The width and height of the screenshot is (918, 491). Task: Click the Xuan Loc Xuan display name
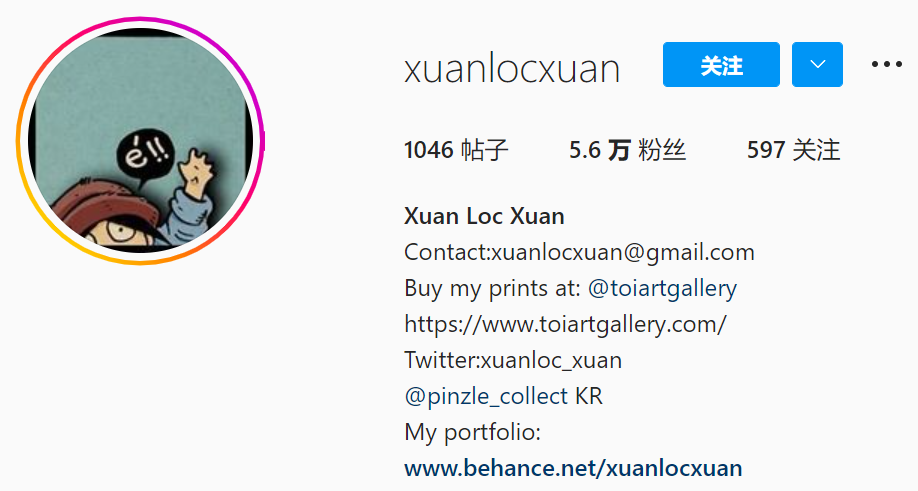tap(484, 217)
